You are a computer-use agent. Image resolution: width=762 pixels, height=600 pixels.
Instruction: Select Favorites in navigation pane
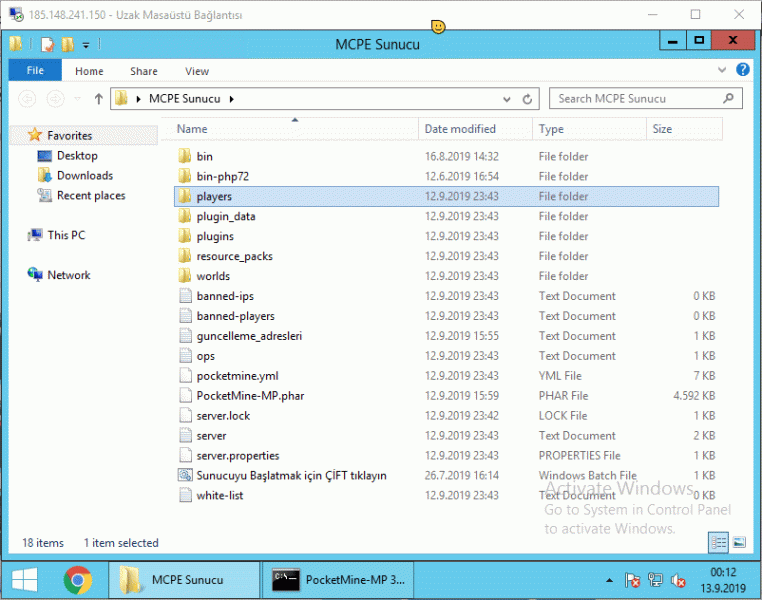point(69,136)
